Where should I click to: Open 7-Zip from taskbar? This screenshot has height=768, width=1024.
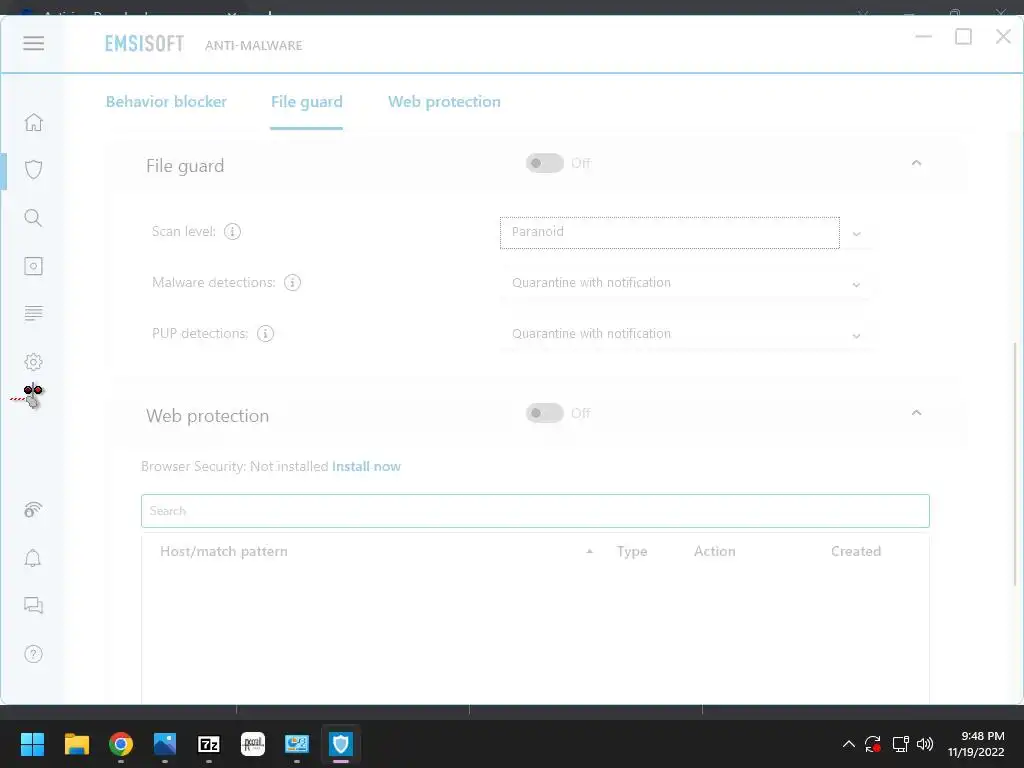(x=208, y=744)
